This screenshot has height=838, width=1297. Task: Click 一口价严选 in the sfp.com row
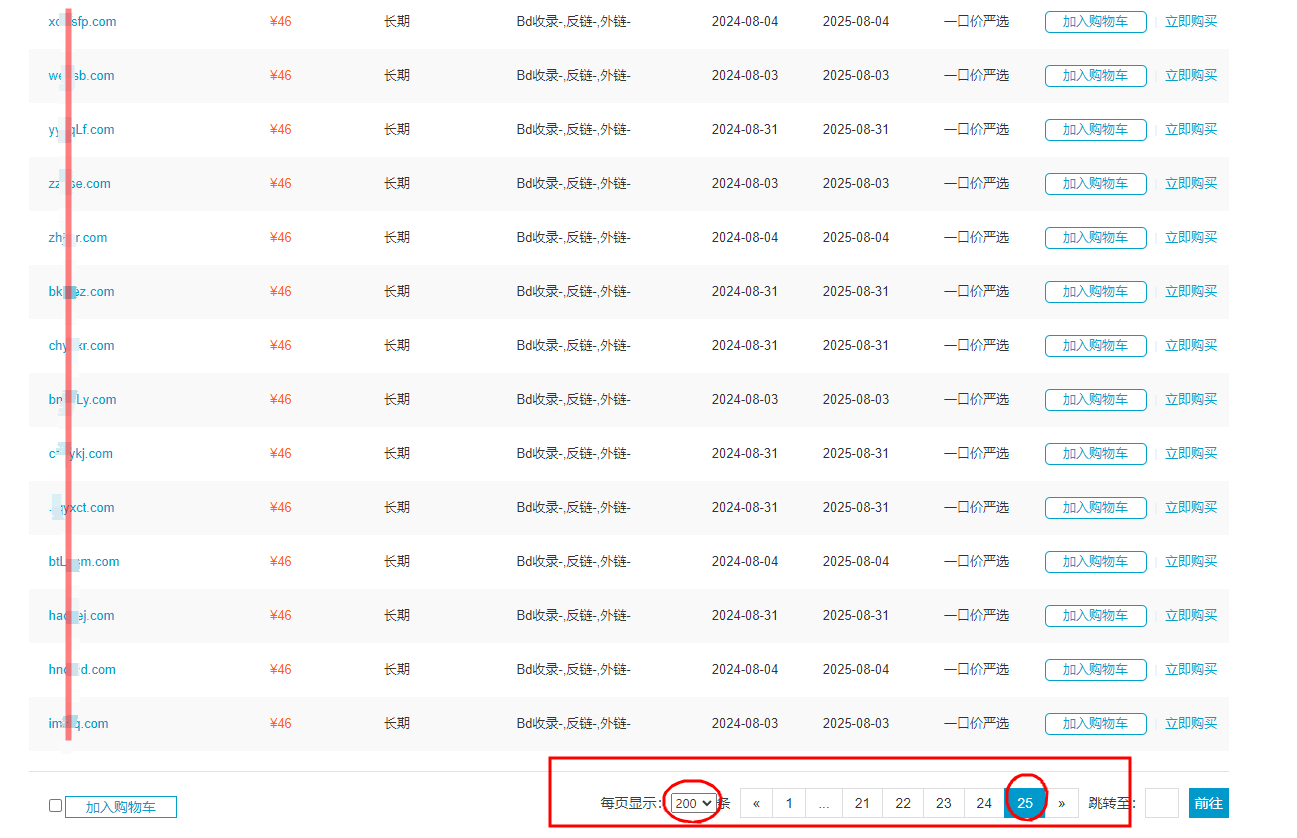pyautogui.click(x=976, y=21)
